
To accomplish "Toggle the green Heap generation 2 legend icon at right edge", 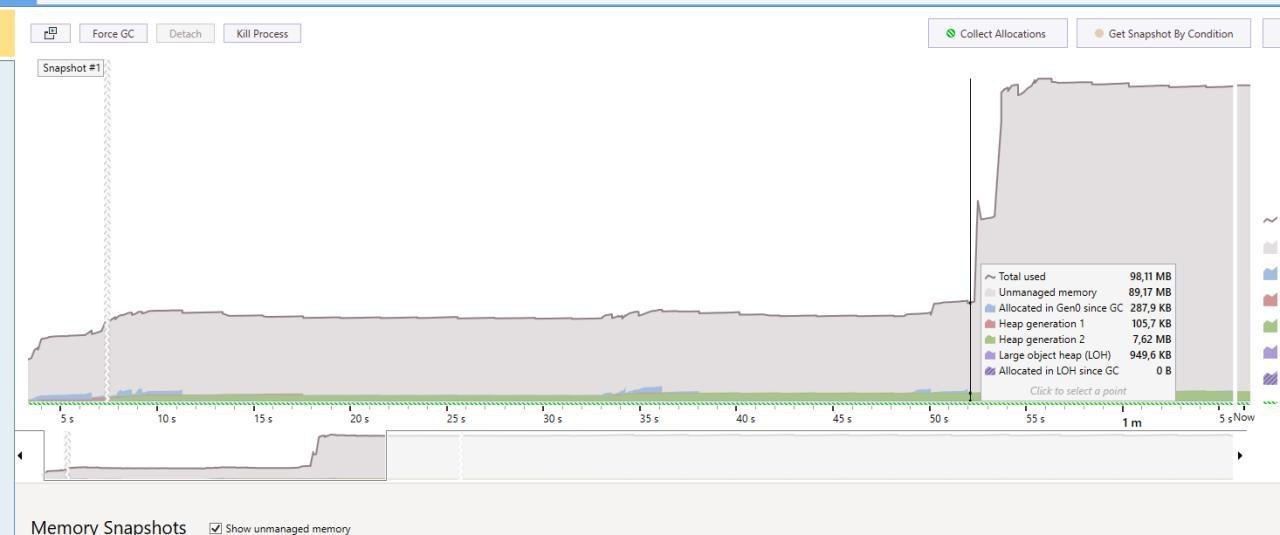I will (x=1271, y=325).
